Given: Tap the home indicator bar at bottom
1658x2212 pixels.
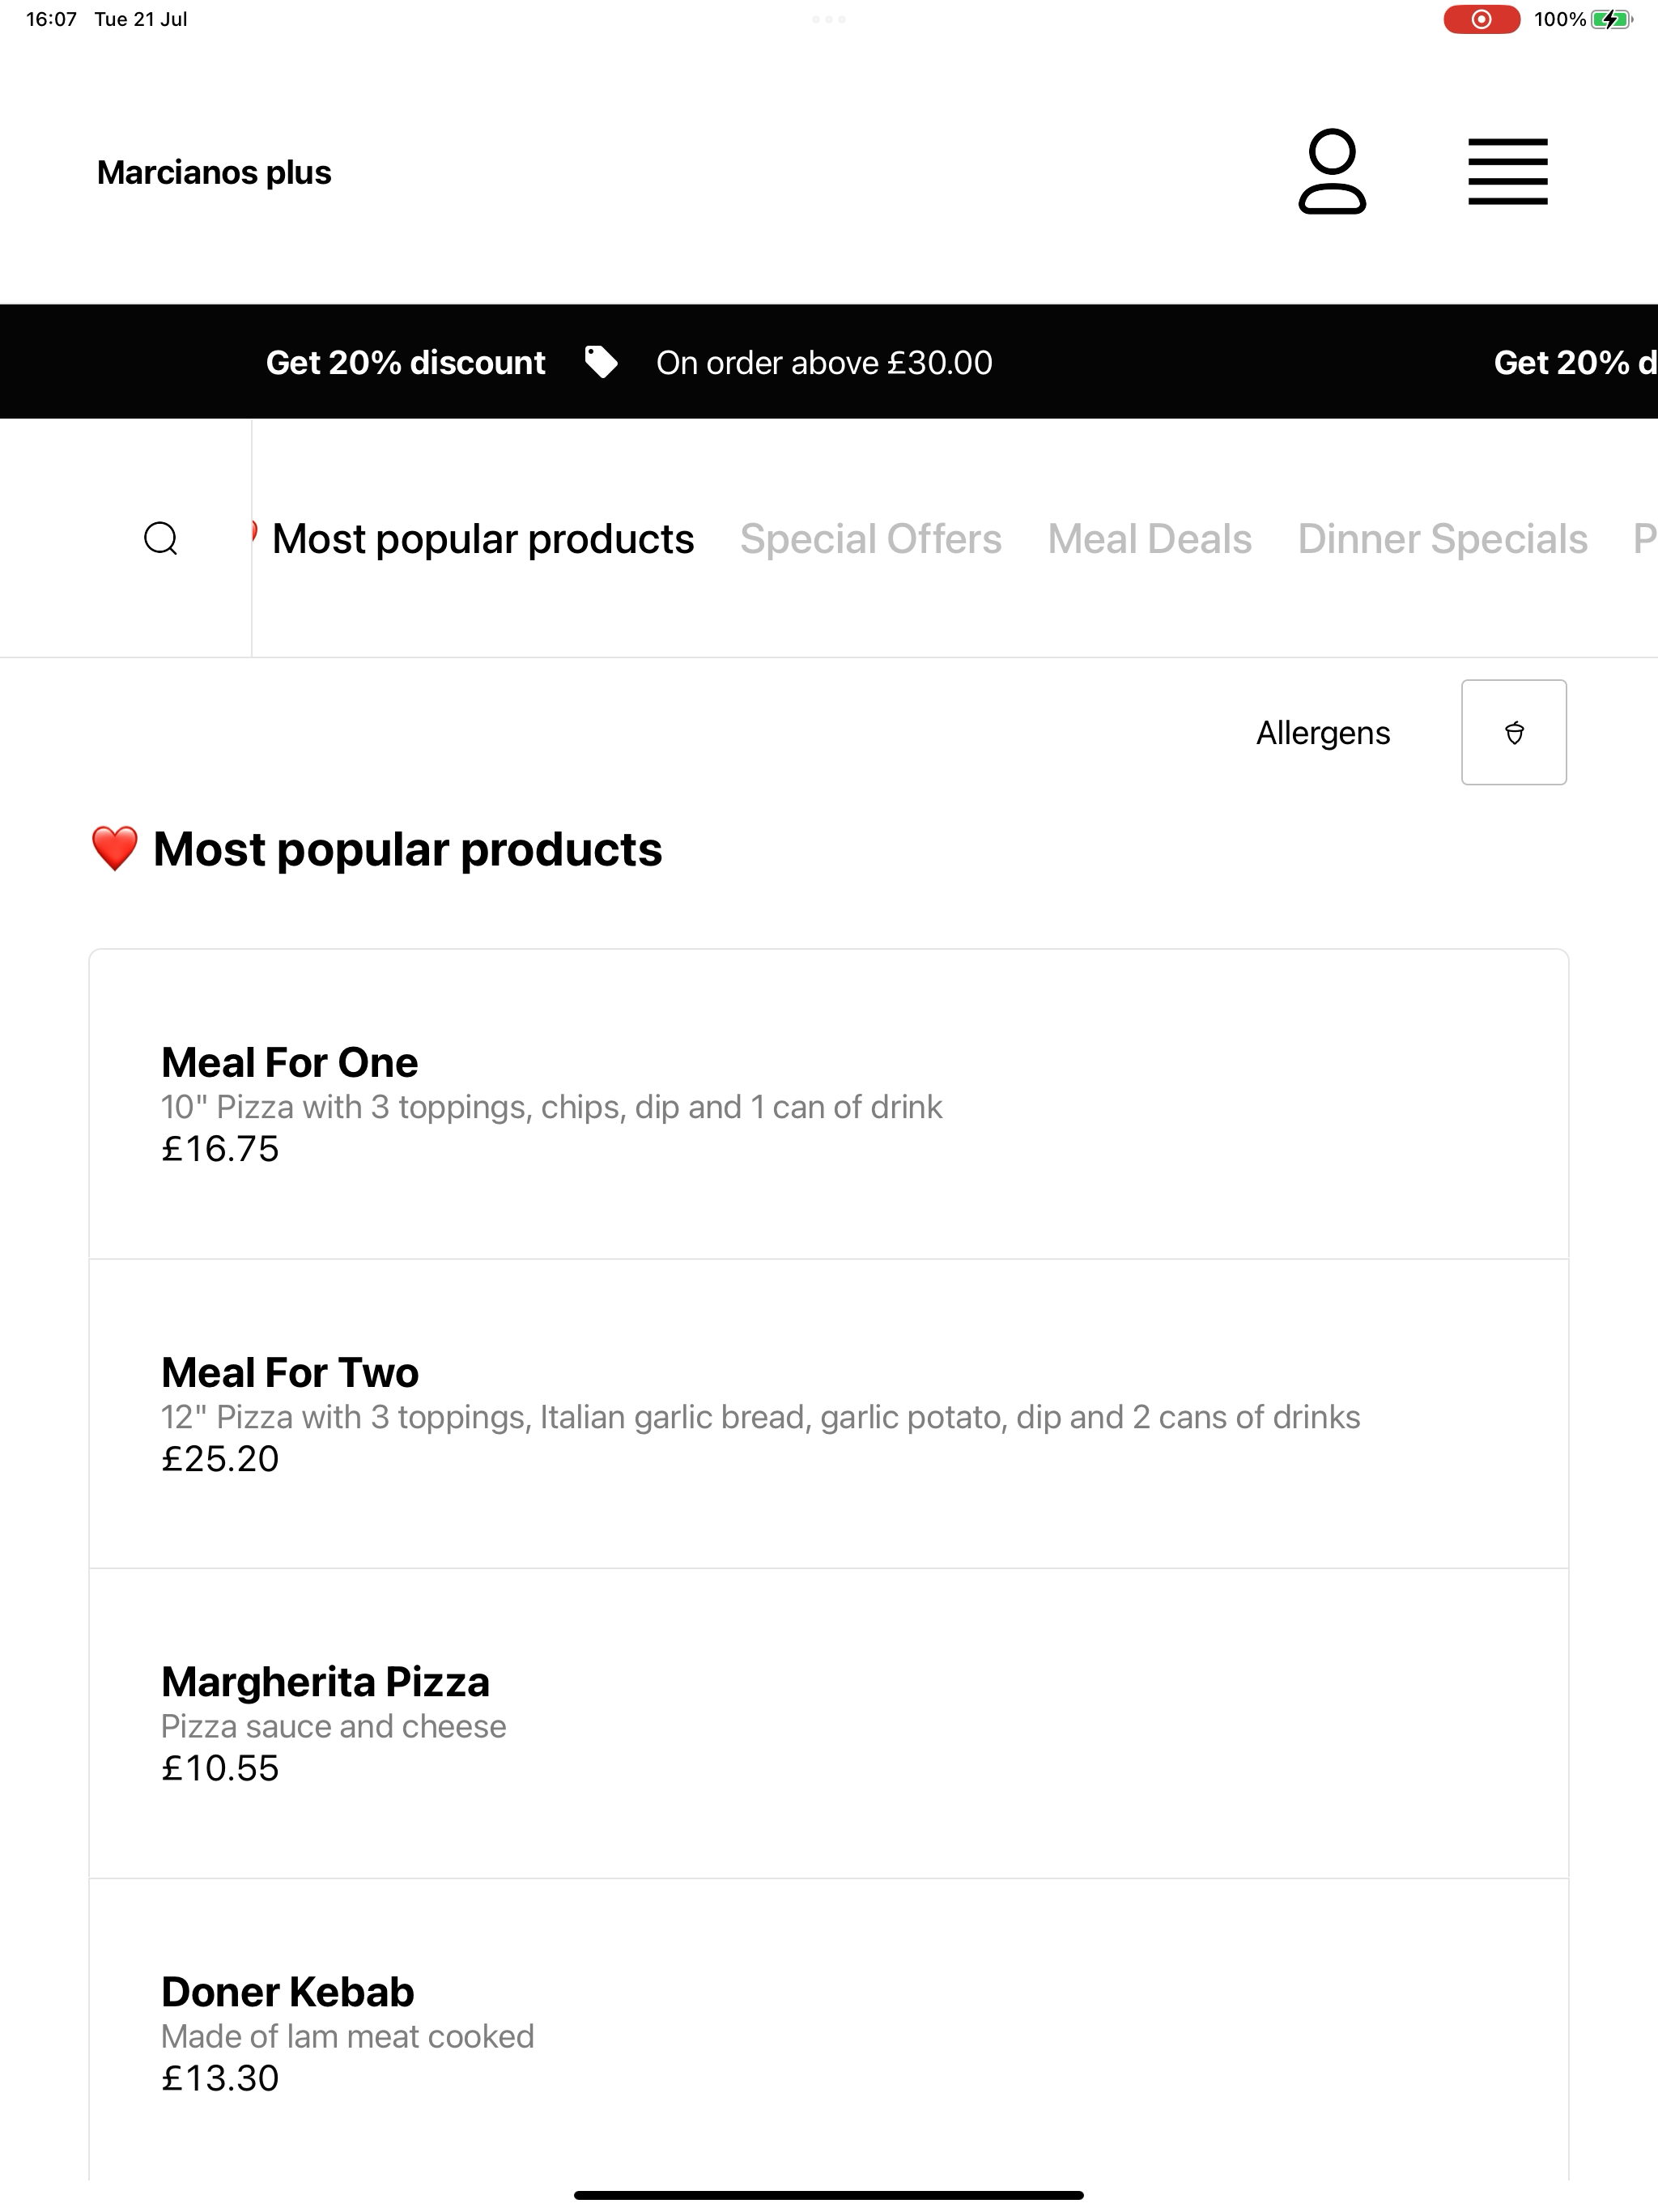Looking at the screenshot, I should [x=829, y=2195].
